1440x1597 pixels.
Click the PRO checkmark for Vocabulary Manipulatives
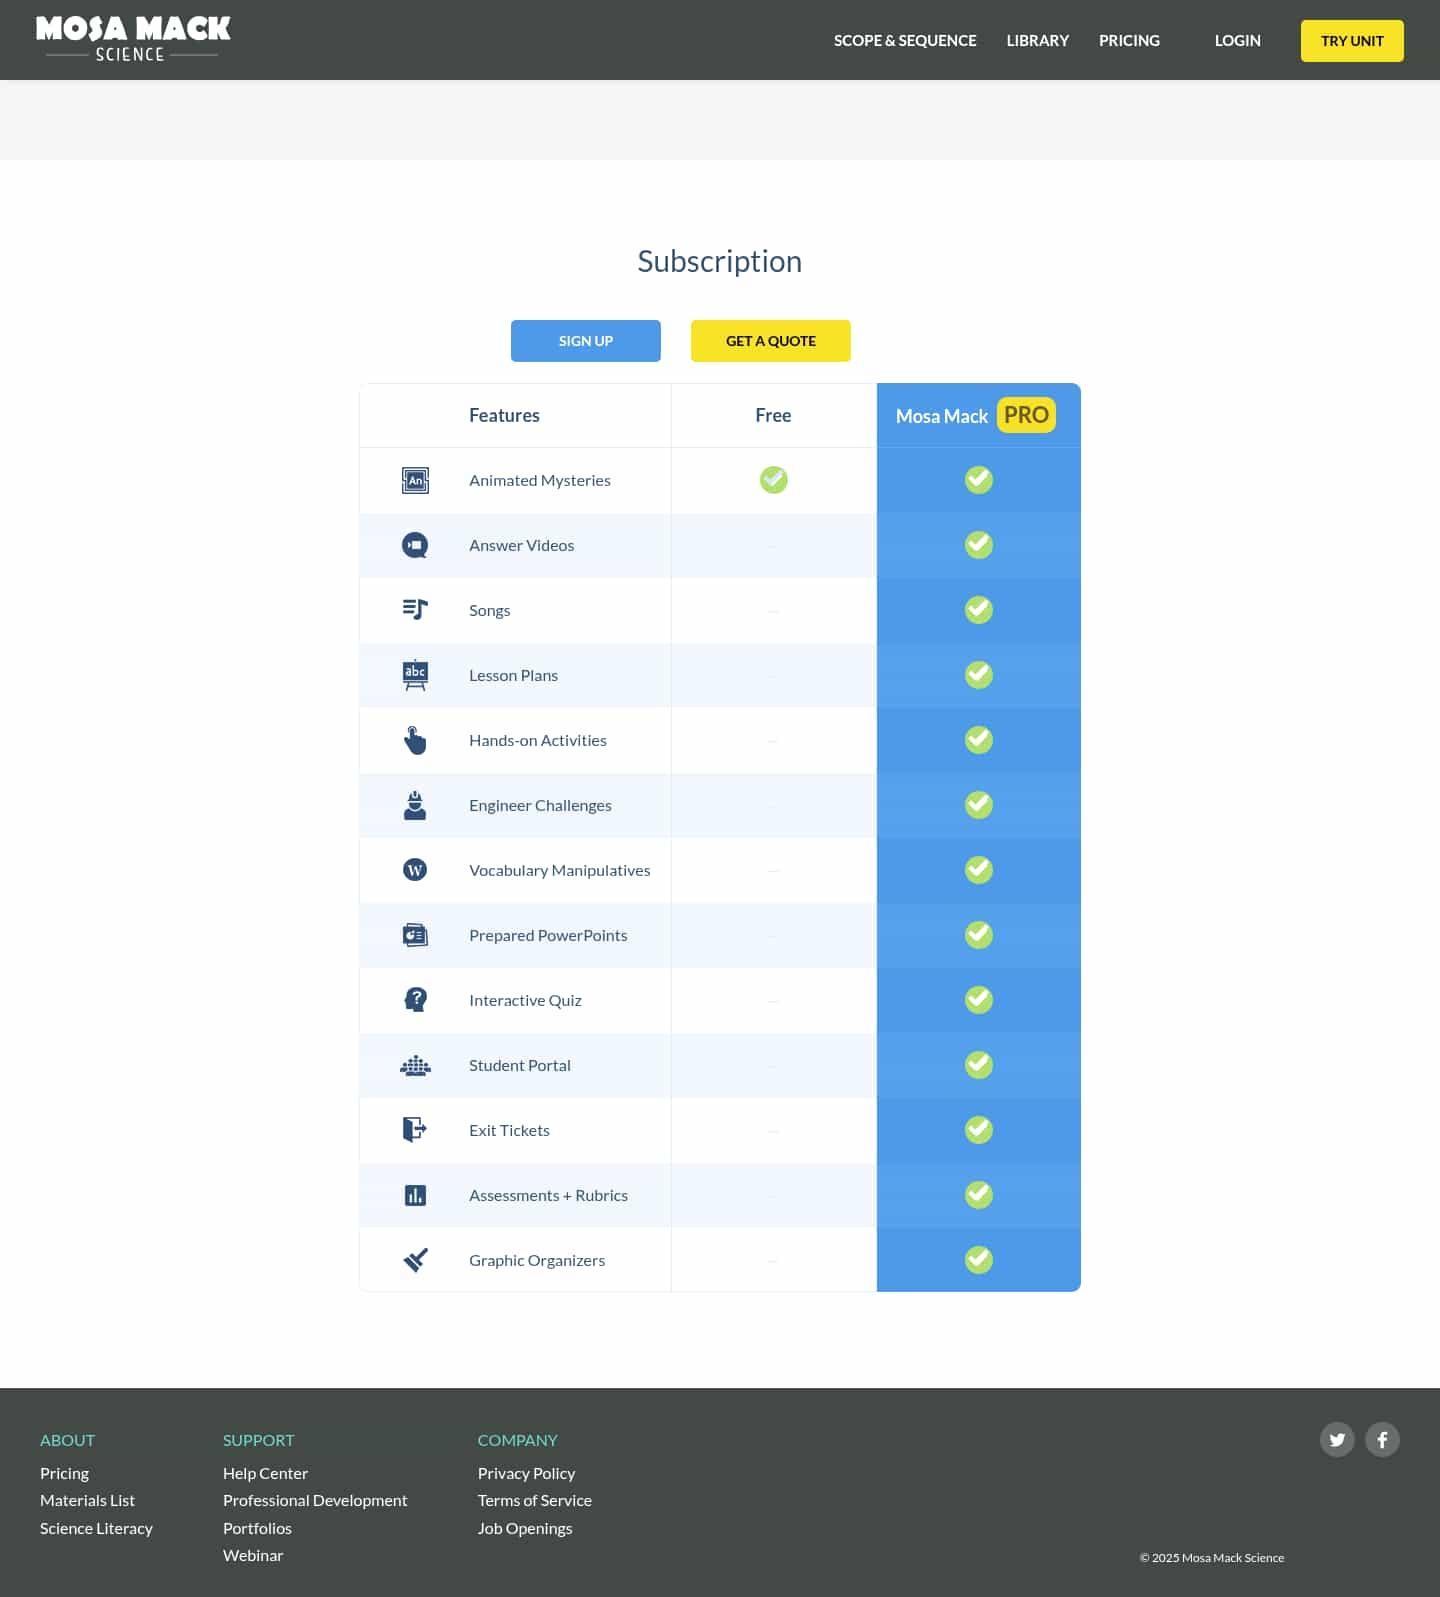tap(979, 870)
